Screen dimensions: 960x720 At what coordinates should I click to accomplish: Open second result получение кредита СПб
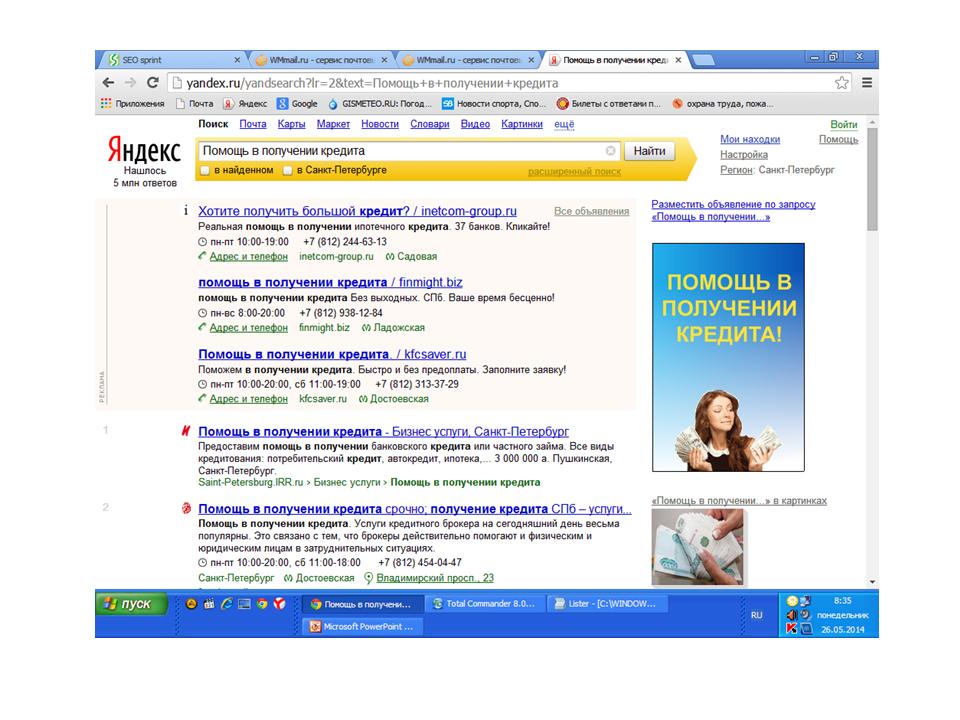tap(414, 509)
